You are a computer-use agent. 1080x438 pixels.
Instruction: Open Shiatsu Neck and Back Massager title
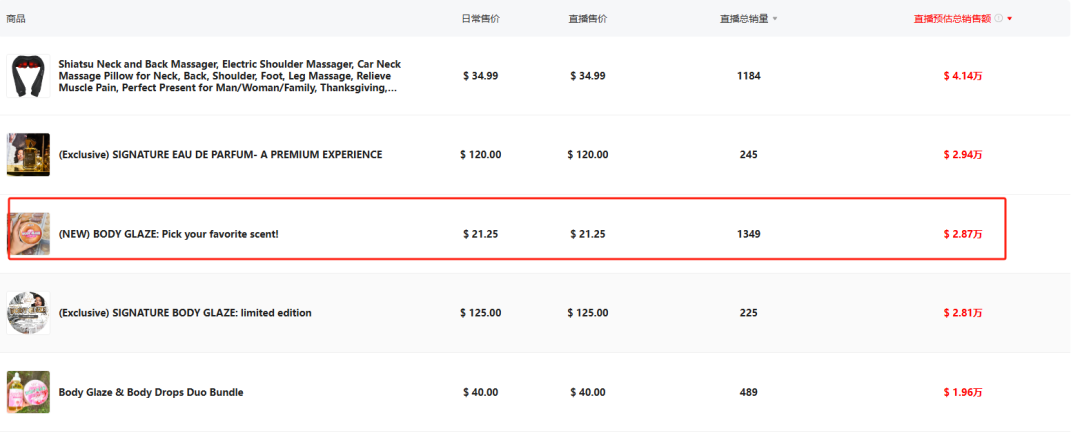pyautogui.click(x=230, y=76)
